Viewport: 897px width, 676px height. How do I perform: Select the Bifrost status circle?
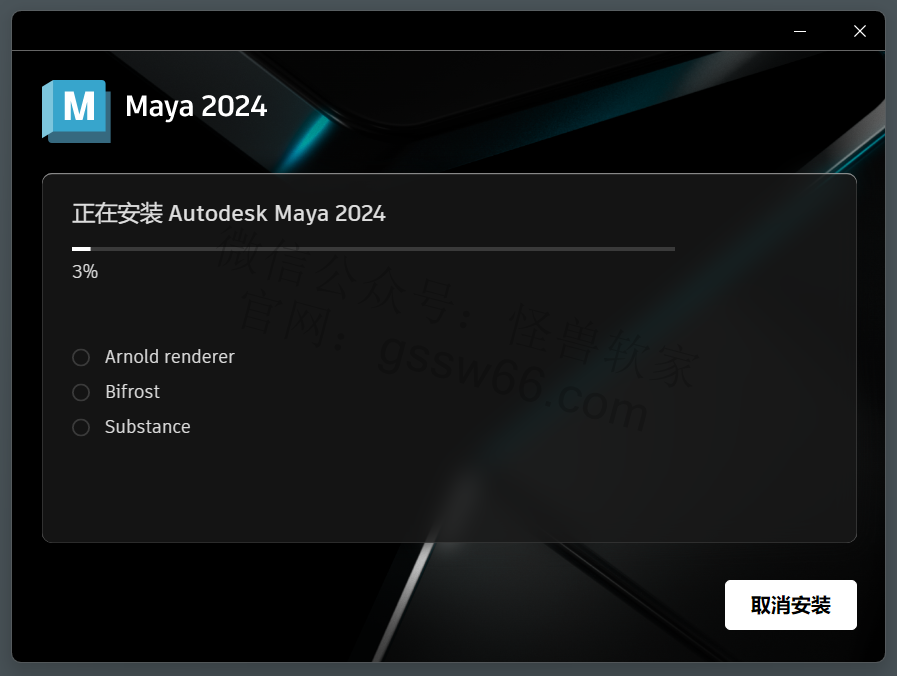[x=81, y=392]
